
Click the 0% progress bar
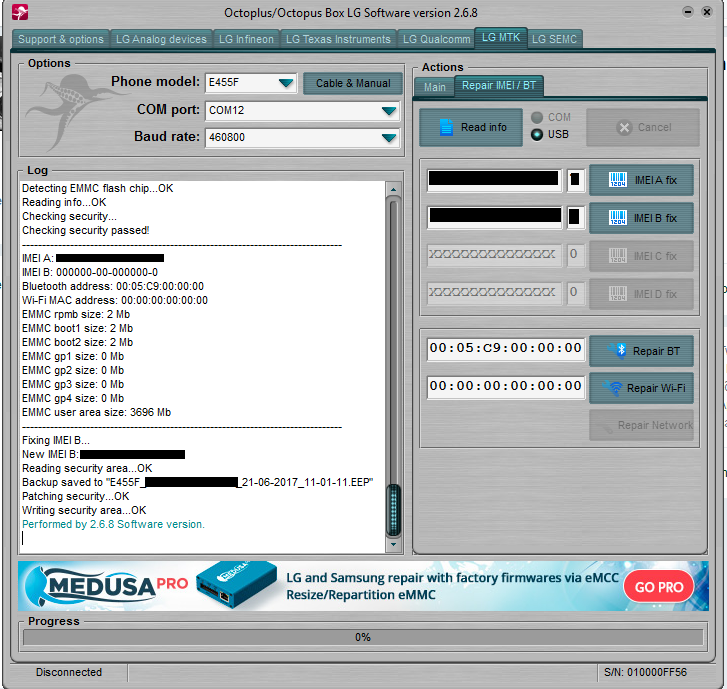coord(363,637)
